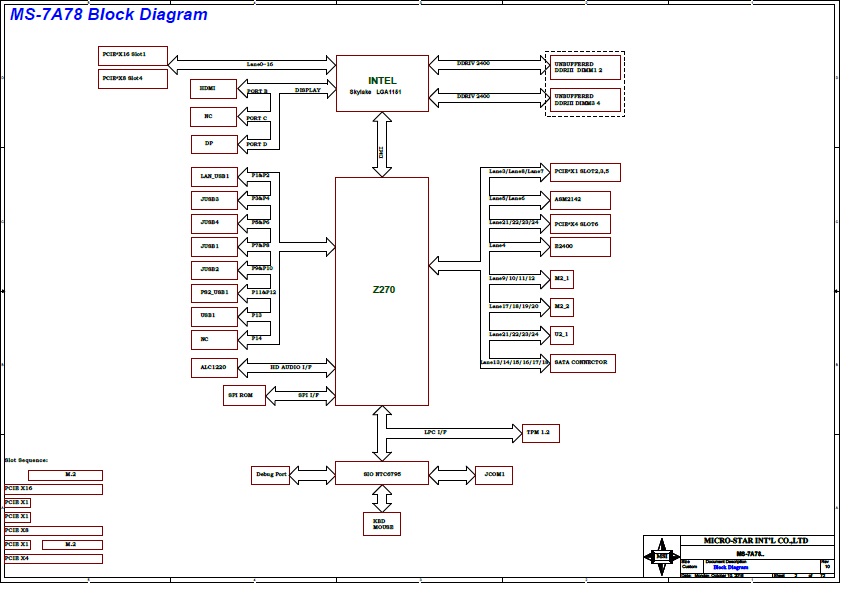Click the 'Lane17/18/19/20' label
Screen dimensions: 851x602
[x=513, y=306]
